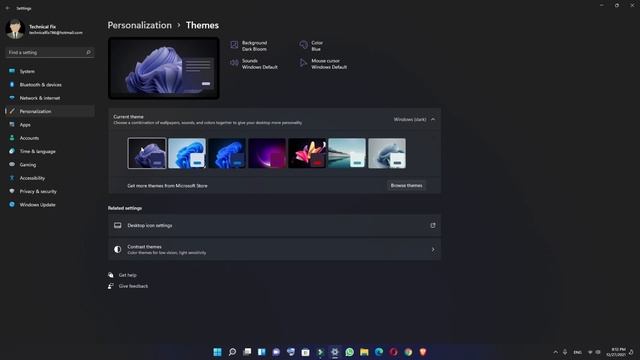Open WhatsApp from the taskbar
This screenshot has width=640, height=360.
coord(349,352)
